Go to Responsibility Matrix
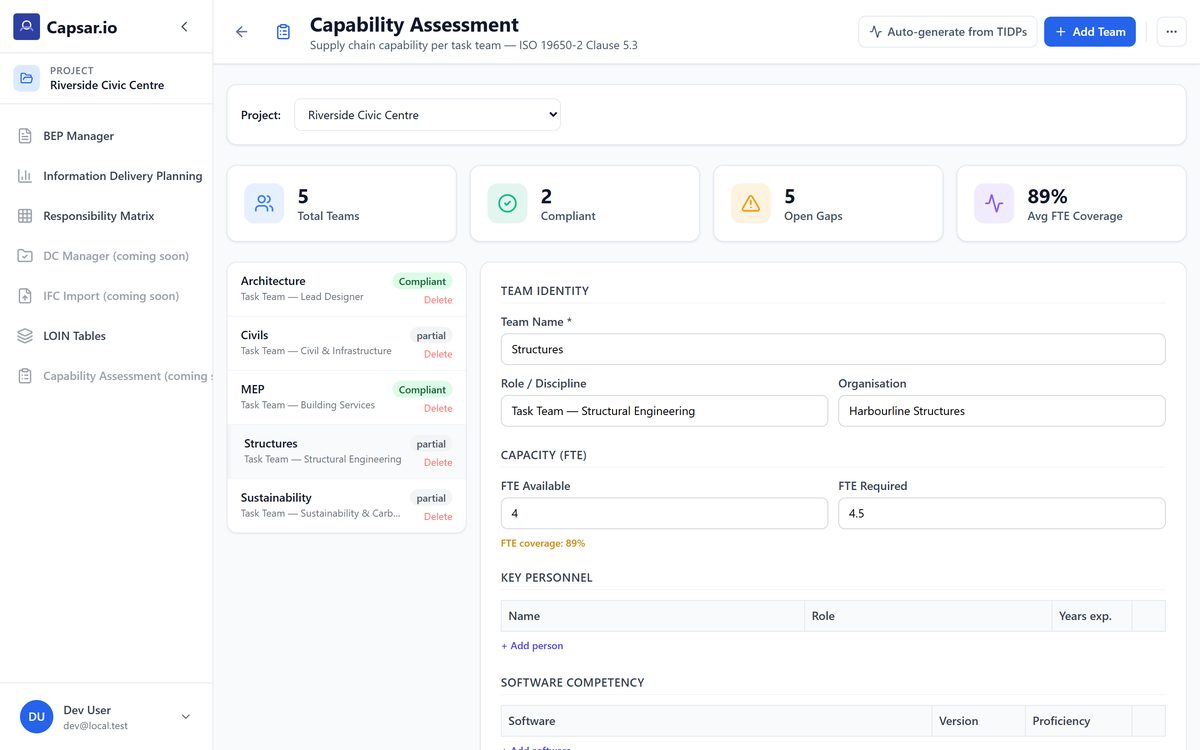1200x750 pixels. click(x=106, y=216)
